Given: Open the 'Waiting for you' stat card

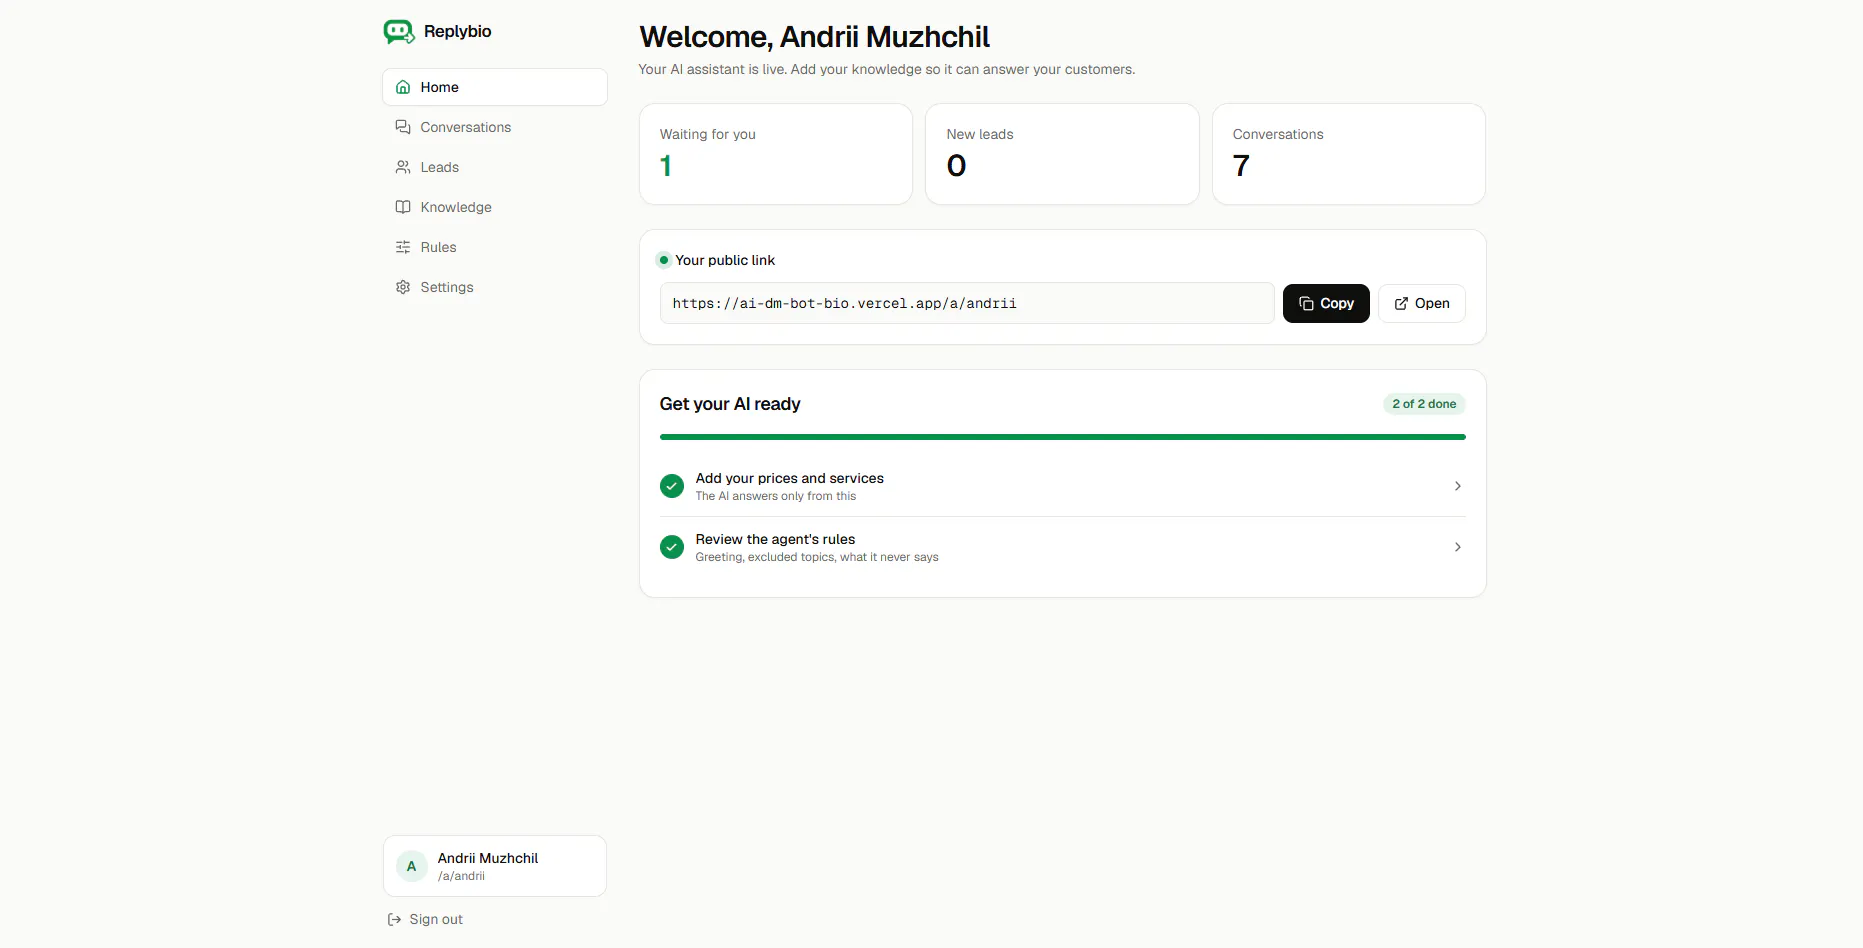Looking at the screenshot, I should 776,154.
